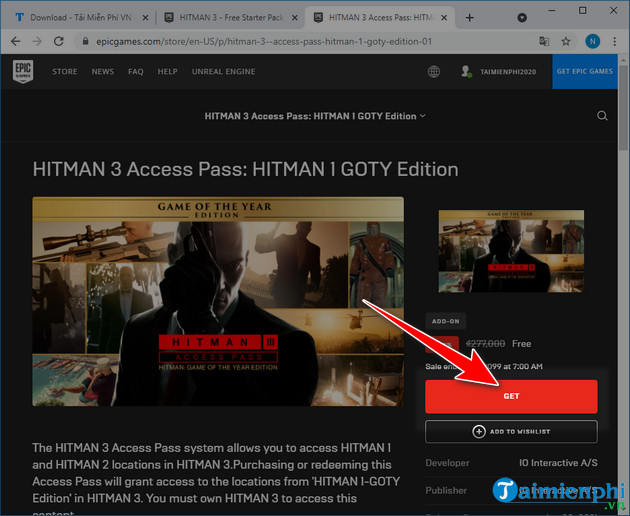This screenshot has height=516, width=630.
Task: Bookmark this page with the star icon
Action: [x=566, y=41]
